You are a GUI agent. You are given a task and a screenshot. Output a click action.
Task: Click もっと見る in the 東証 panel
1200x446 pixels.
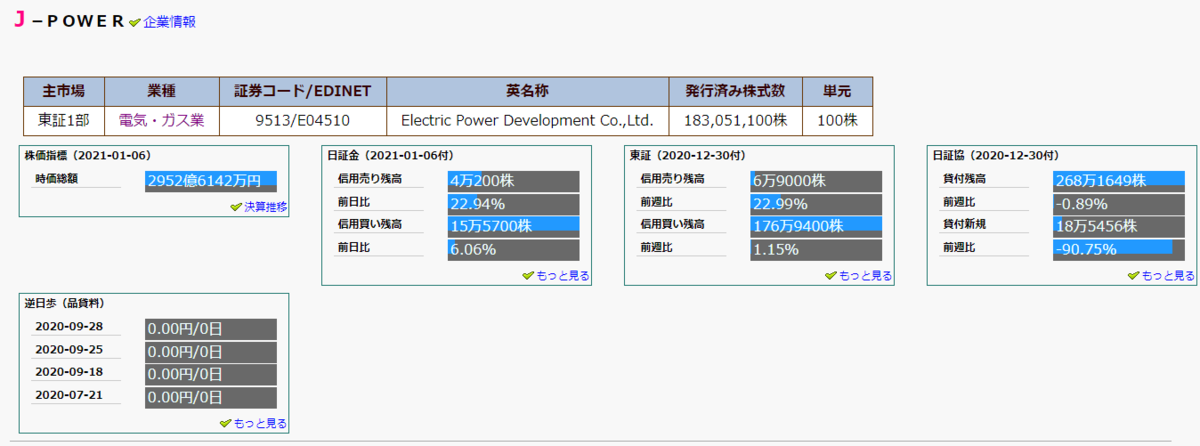click(865, 275)
